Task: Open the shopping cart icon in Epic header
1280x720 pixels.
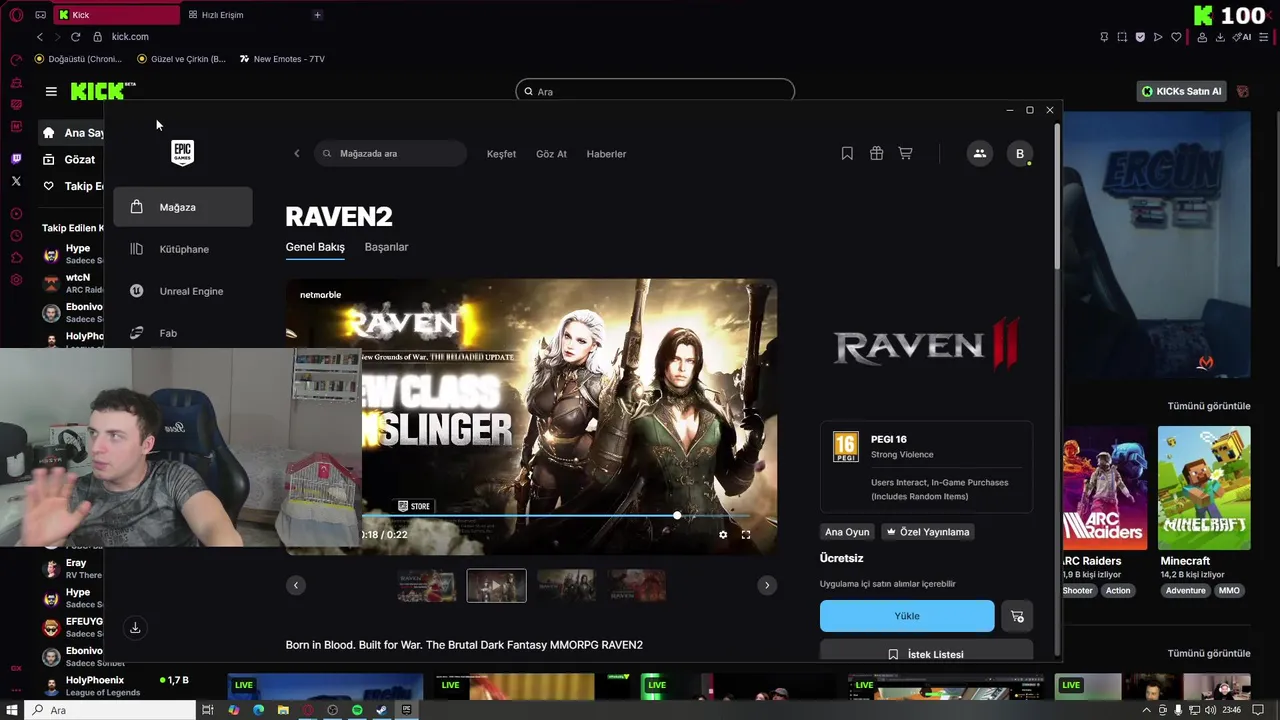Action: pyautogui.click(x=905, y=153)
